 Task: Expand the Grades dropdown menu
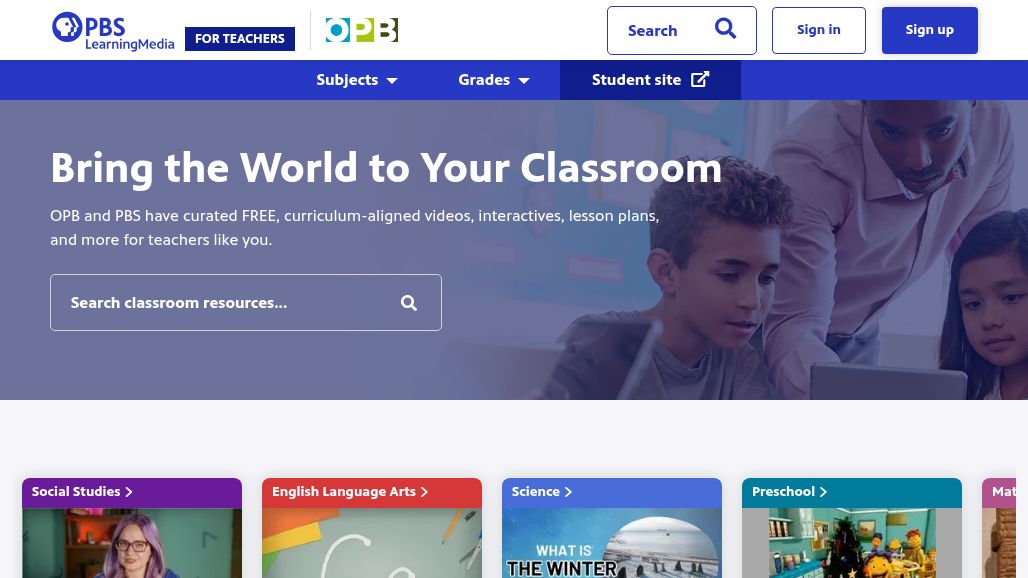(x=494, y=80)
